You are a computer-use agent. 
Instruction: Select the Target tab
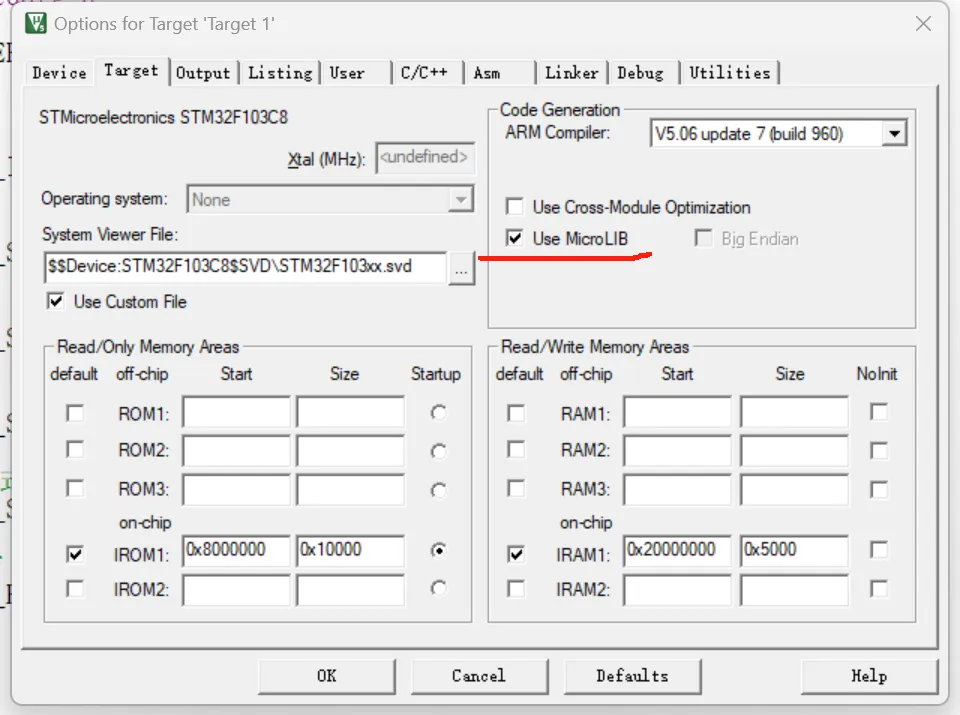(131, 70)
